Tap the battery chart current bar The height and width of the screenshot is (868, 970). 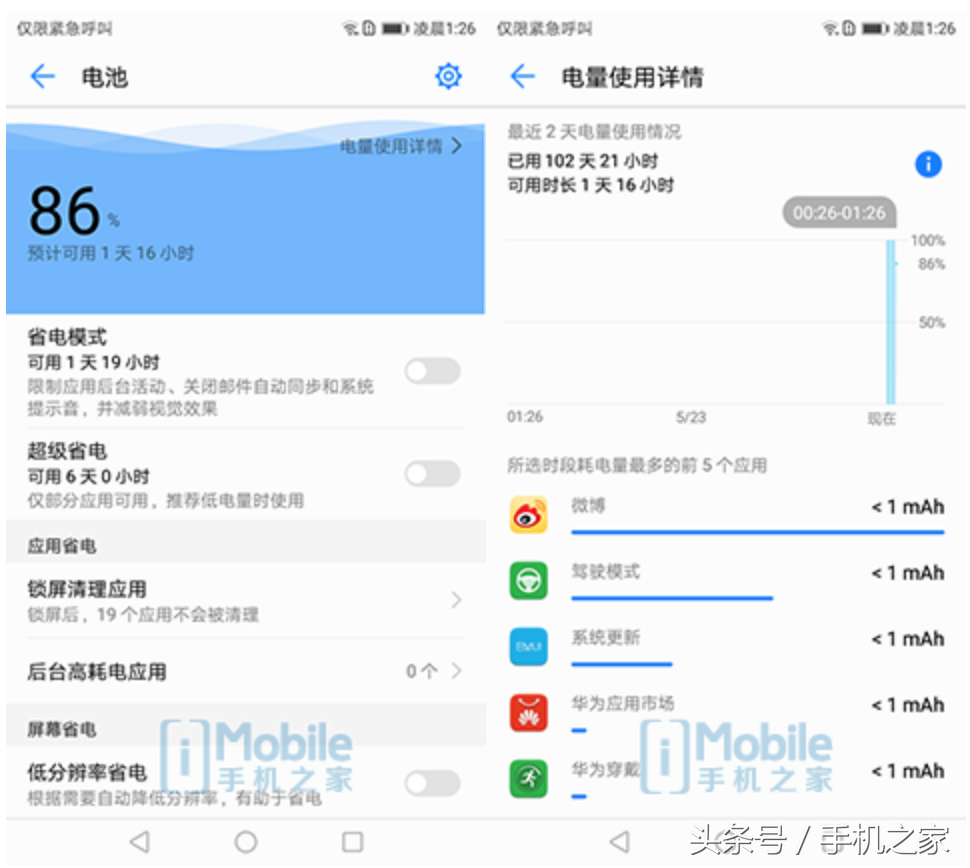coord(891,322)
